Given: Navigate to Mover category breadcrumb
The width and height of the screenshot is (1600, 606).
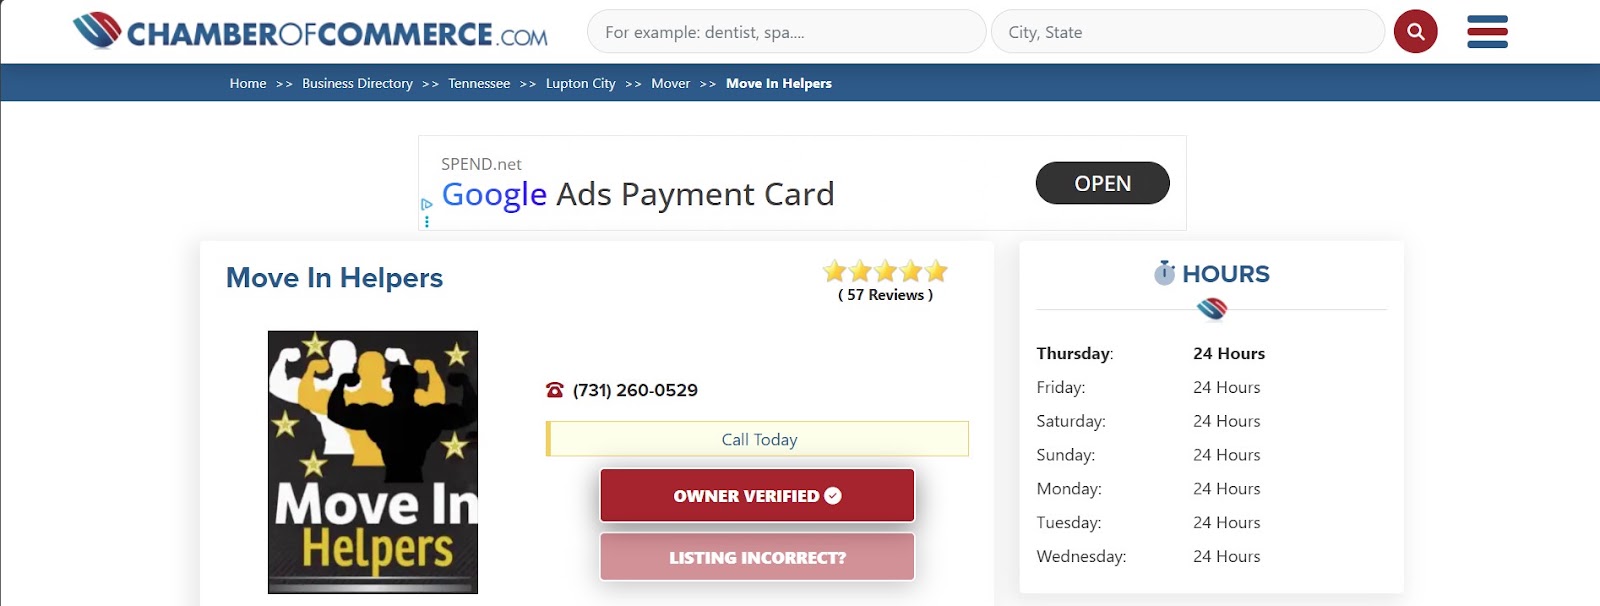Looking at the screenshot, I should (x=670, y=83).
